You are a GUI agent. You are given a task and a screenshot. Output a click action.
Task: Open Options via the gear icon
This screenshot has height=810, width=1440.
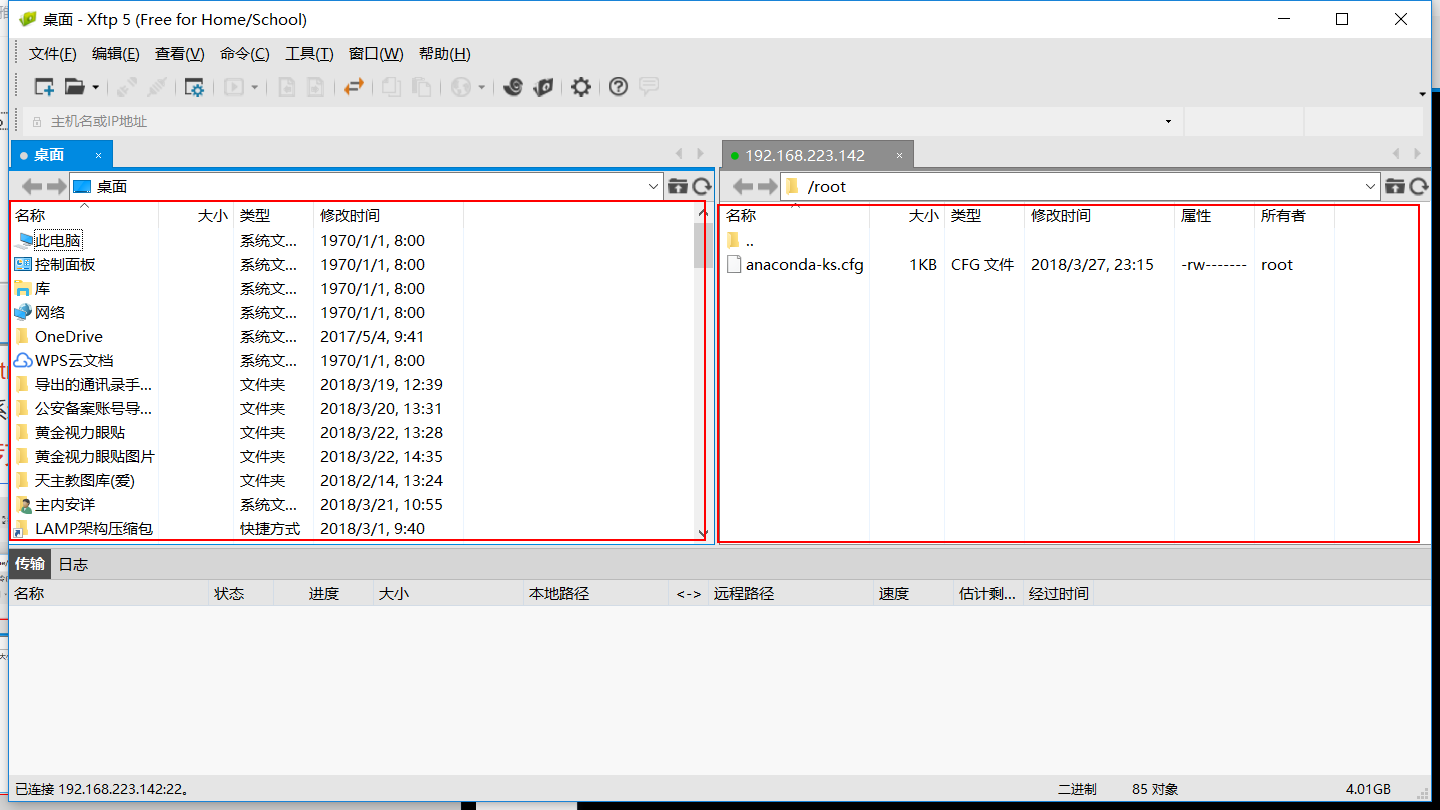[581, 87]
